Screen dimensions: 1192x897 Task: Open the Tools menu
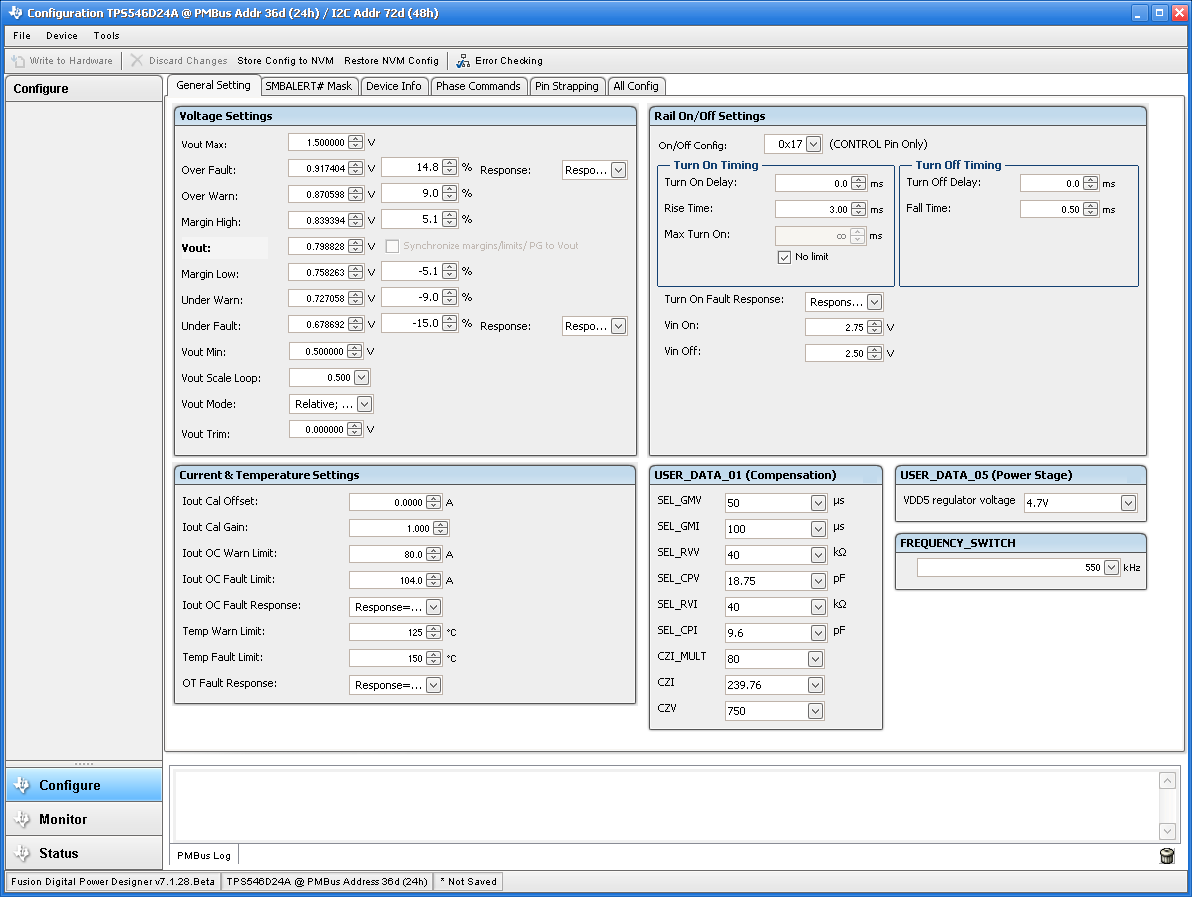106,36
